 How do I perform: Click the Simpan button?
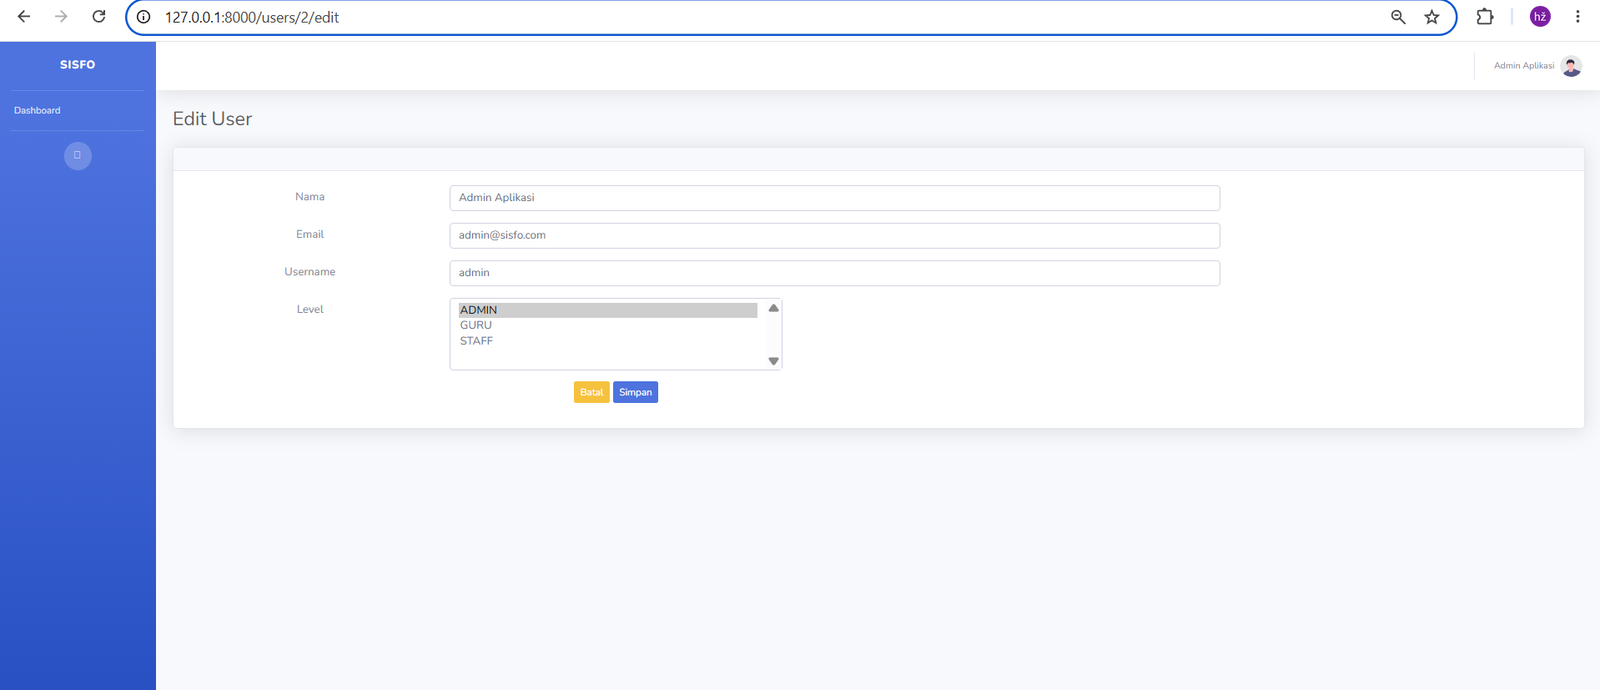click(635, 392)
